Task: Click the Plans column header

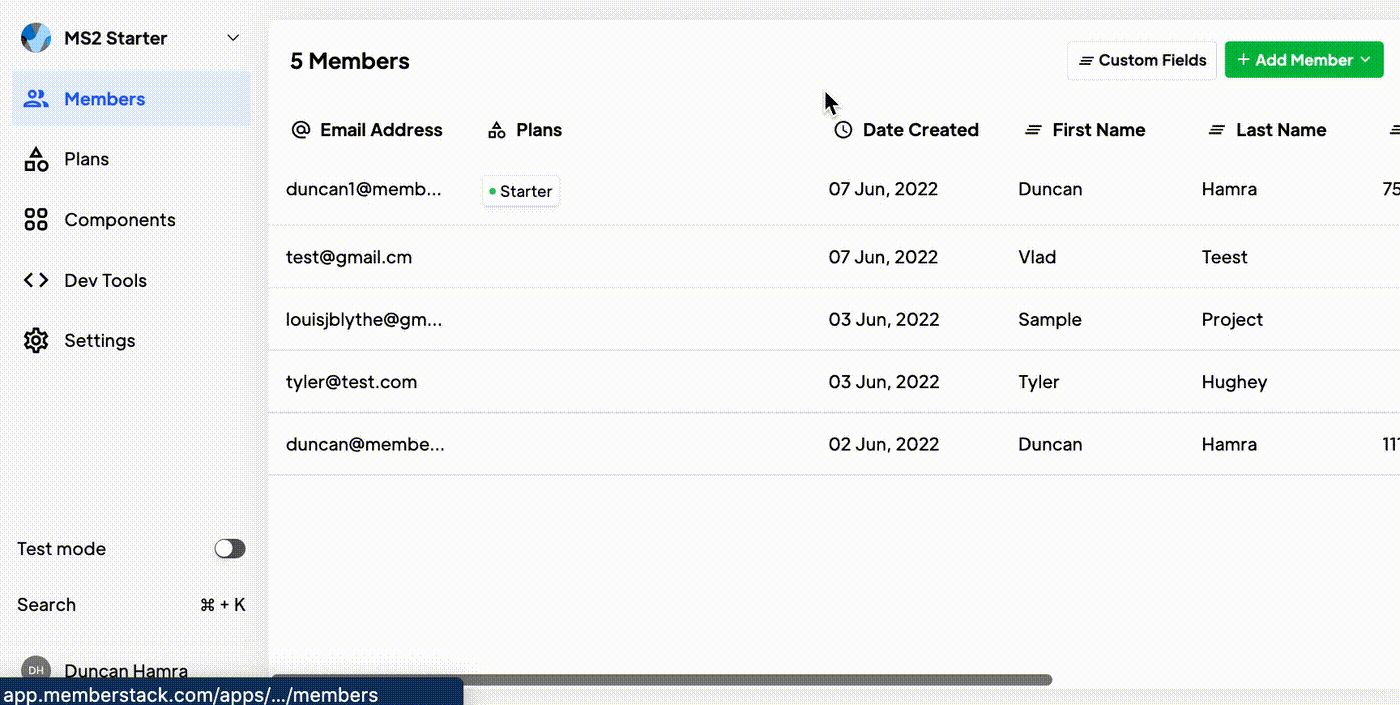Action: [x=525, y=130]
